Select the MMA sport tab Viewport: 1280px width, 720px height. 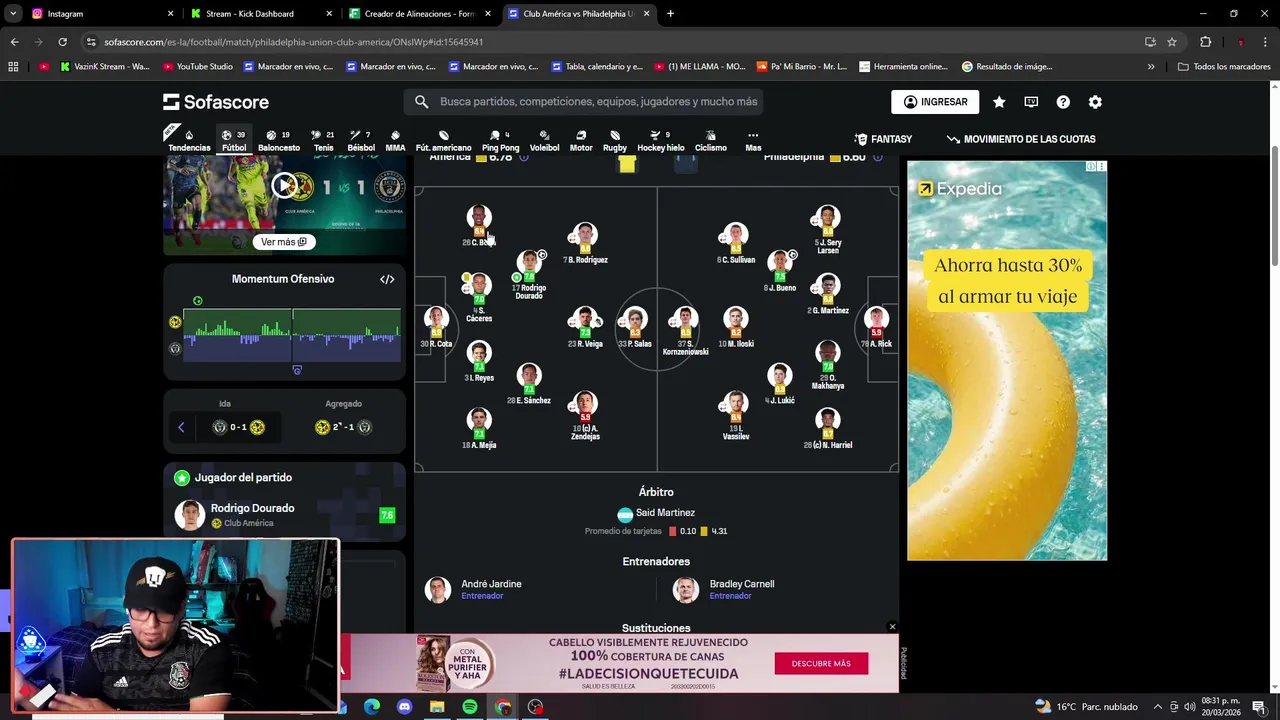(x=395, y=140)
